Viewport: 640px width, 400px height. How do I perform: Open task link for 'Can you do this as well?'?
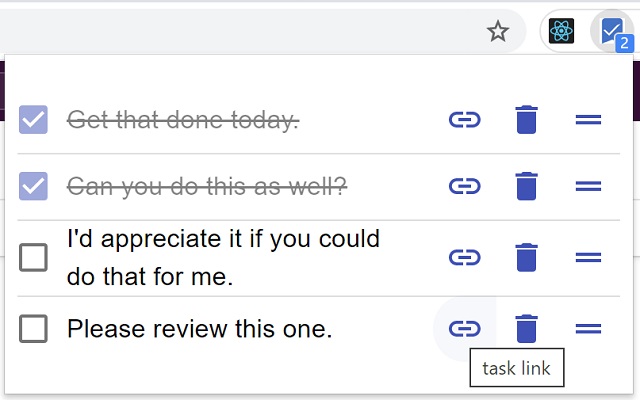(464, 186)
